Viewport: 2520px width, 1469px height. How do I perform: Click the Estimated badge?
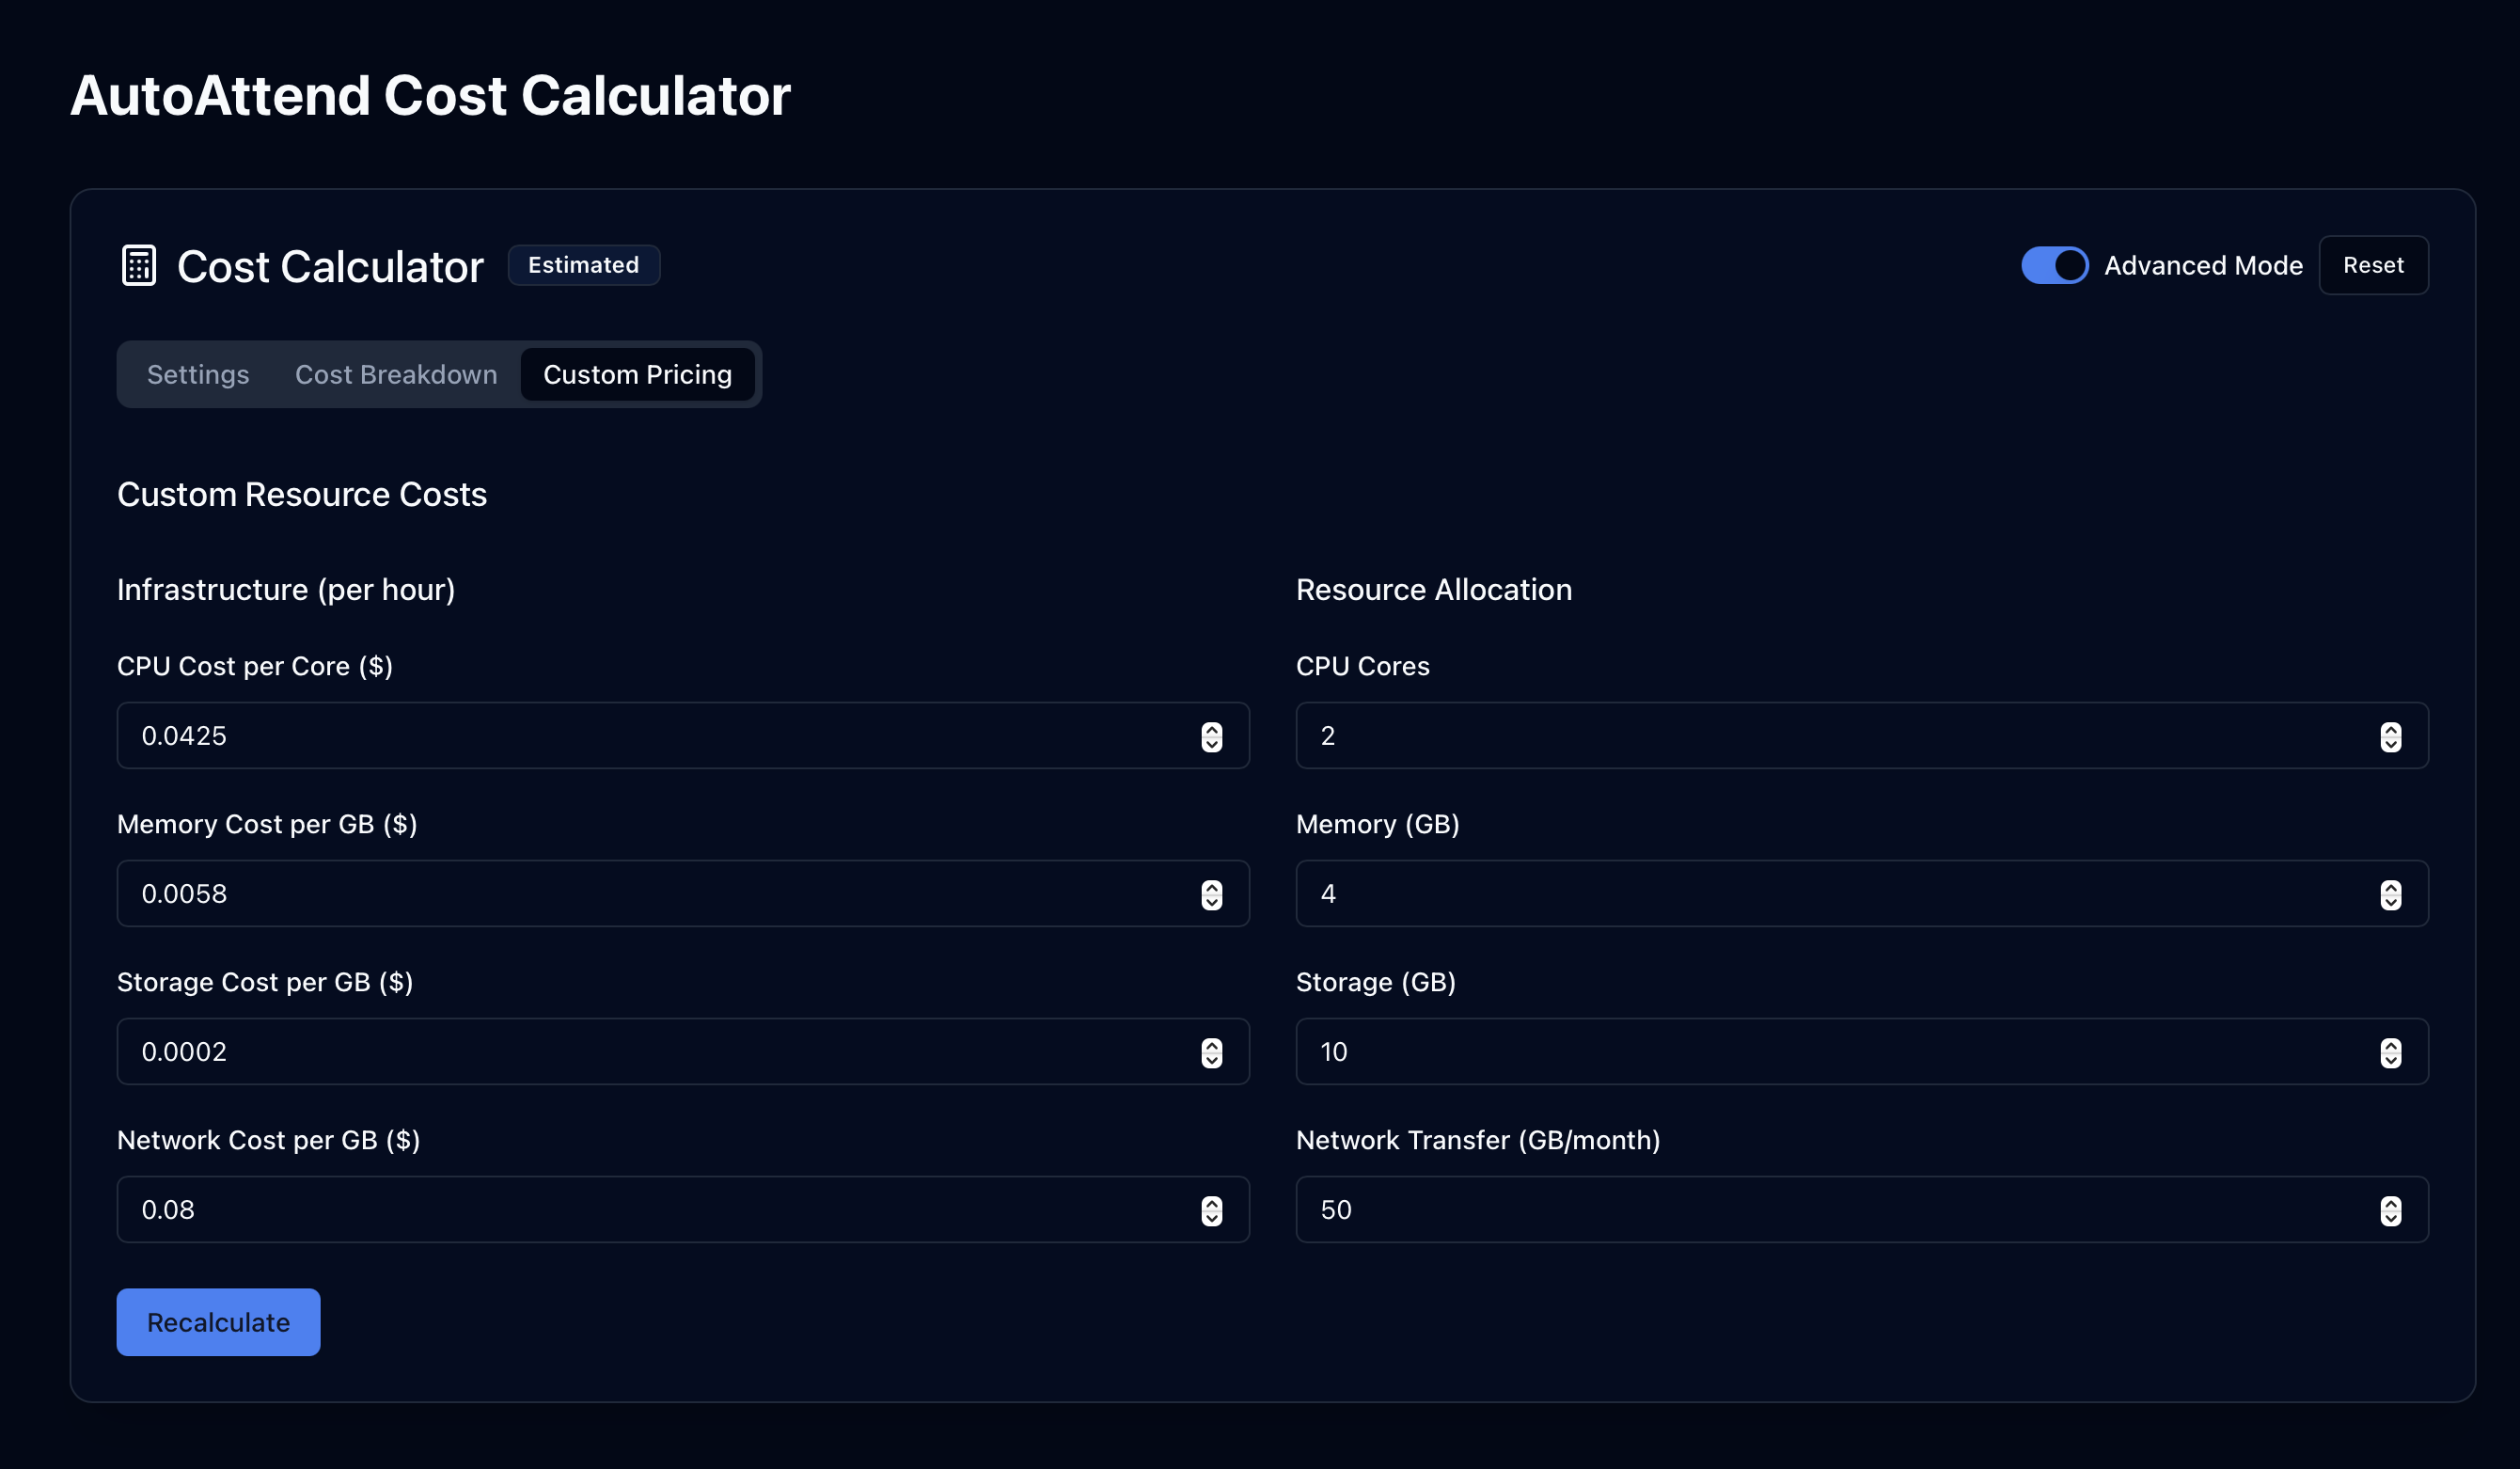pyautogui.click(x=583, y=264)
